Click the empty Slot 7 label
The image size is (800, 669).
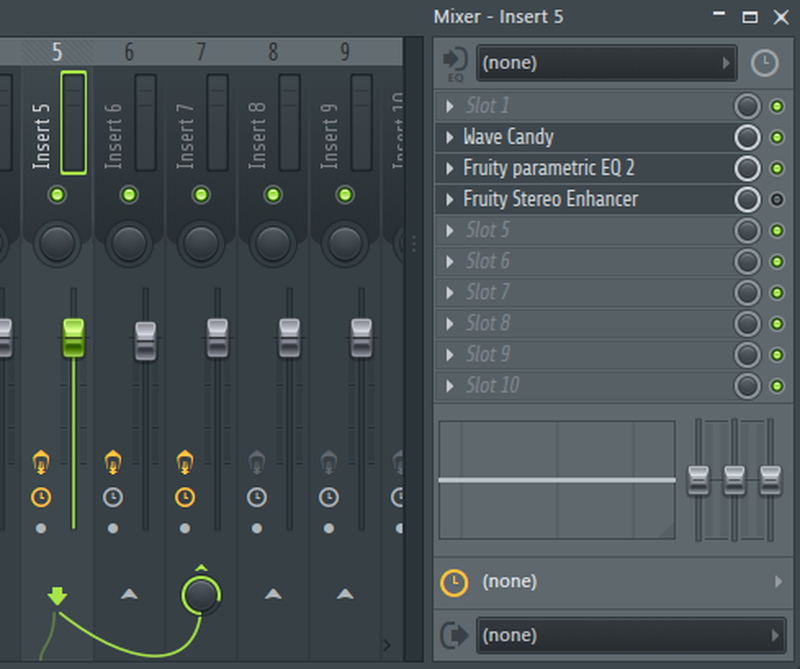(488, 292)
